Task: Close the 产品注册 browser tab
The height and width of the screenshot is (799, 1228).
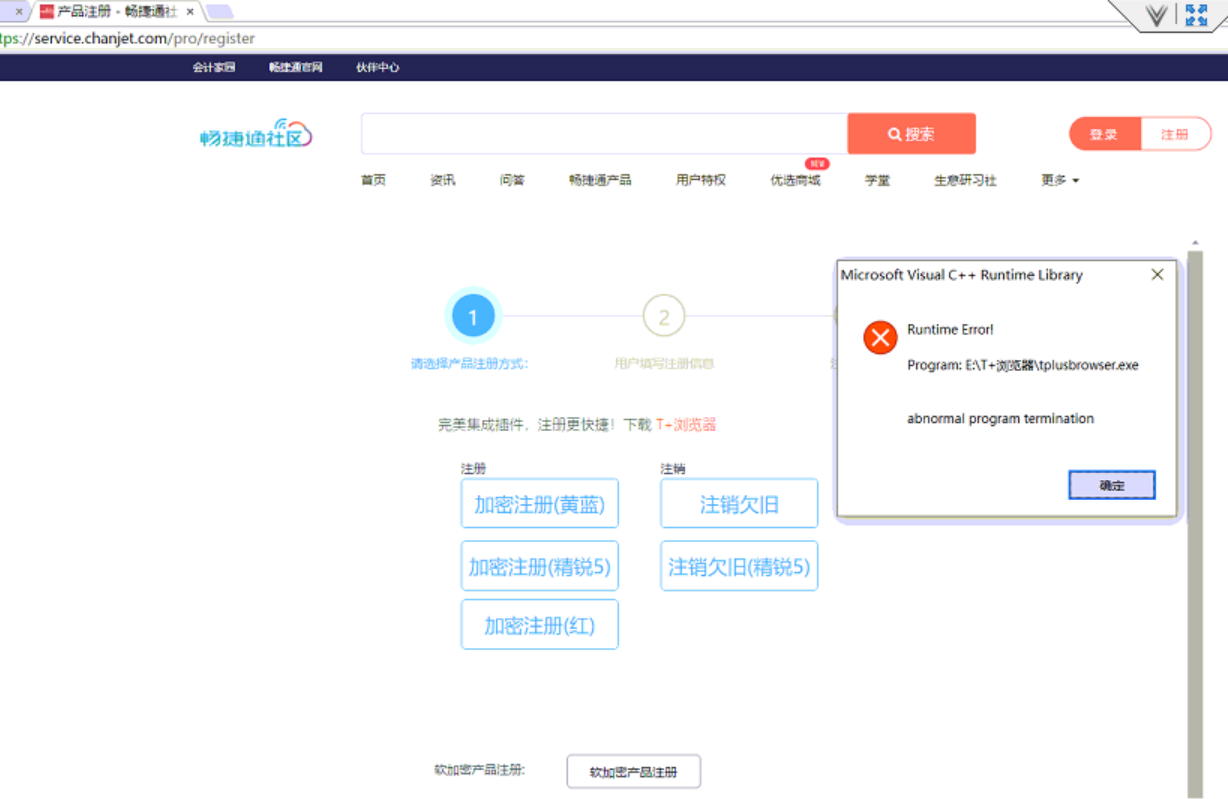Action: pyautogui.click(x=190, y=12)
